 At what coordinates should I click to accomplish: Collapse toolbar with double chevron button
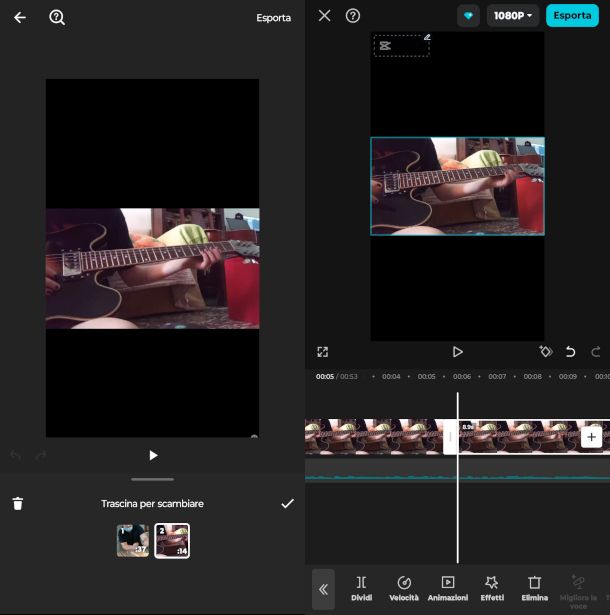pyautogui.click(x=323, y=589)
